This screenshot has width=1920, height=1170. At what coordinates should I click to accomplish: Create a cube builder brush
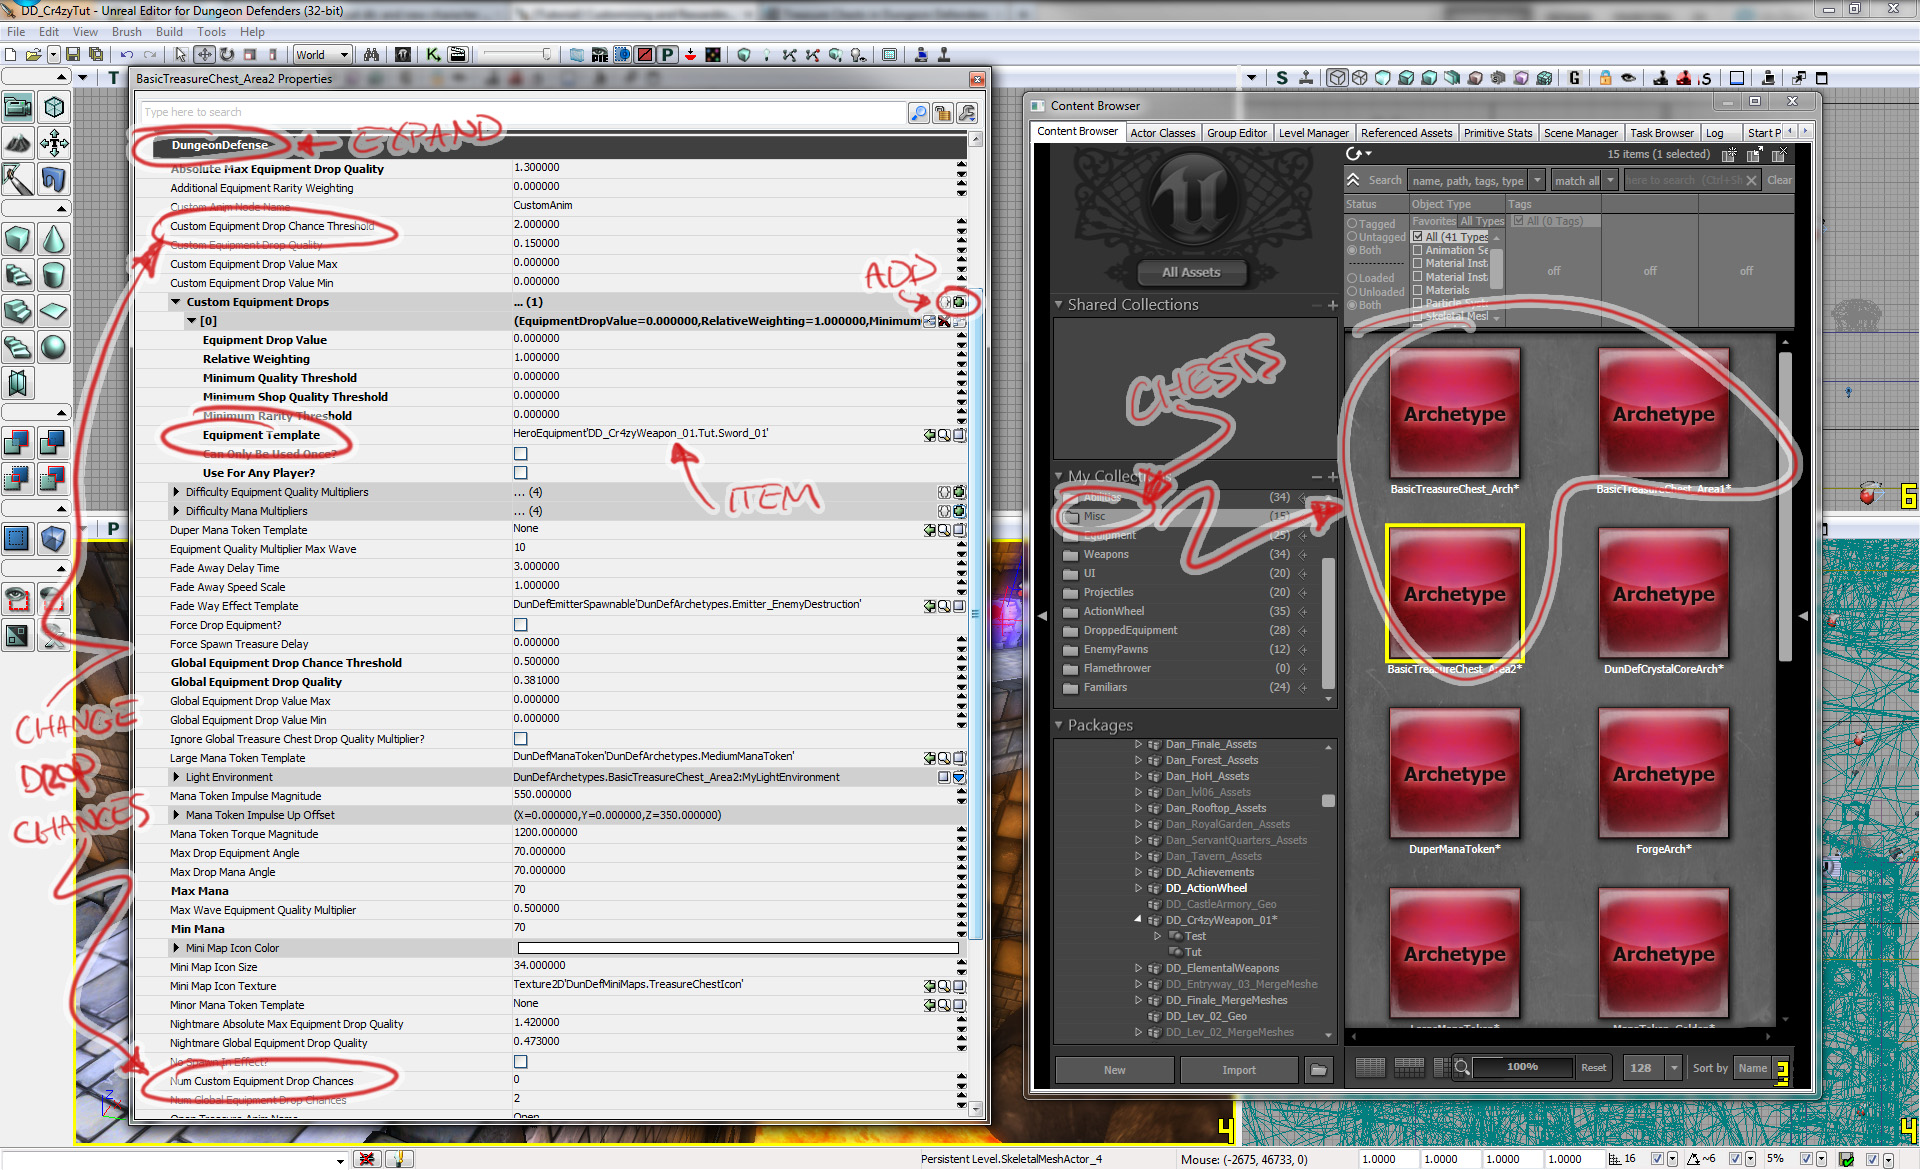pyautogui.click(x=18, y=239)
